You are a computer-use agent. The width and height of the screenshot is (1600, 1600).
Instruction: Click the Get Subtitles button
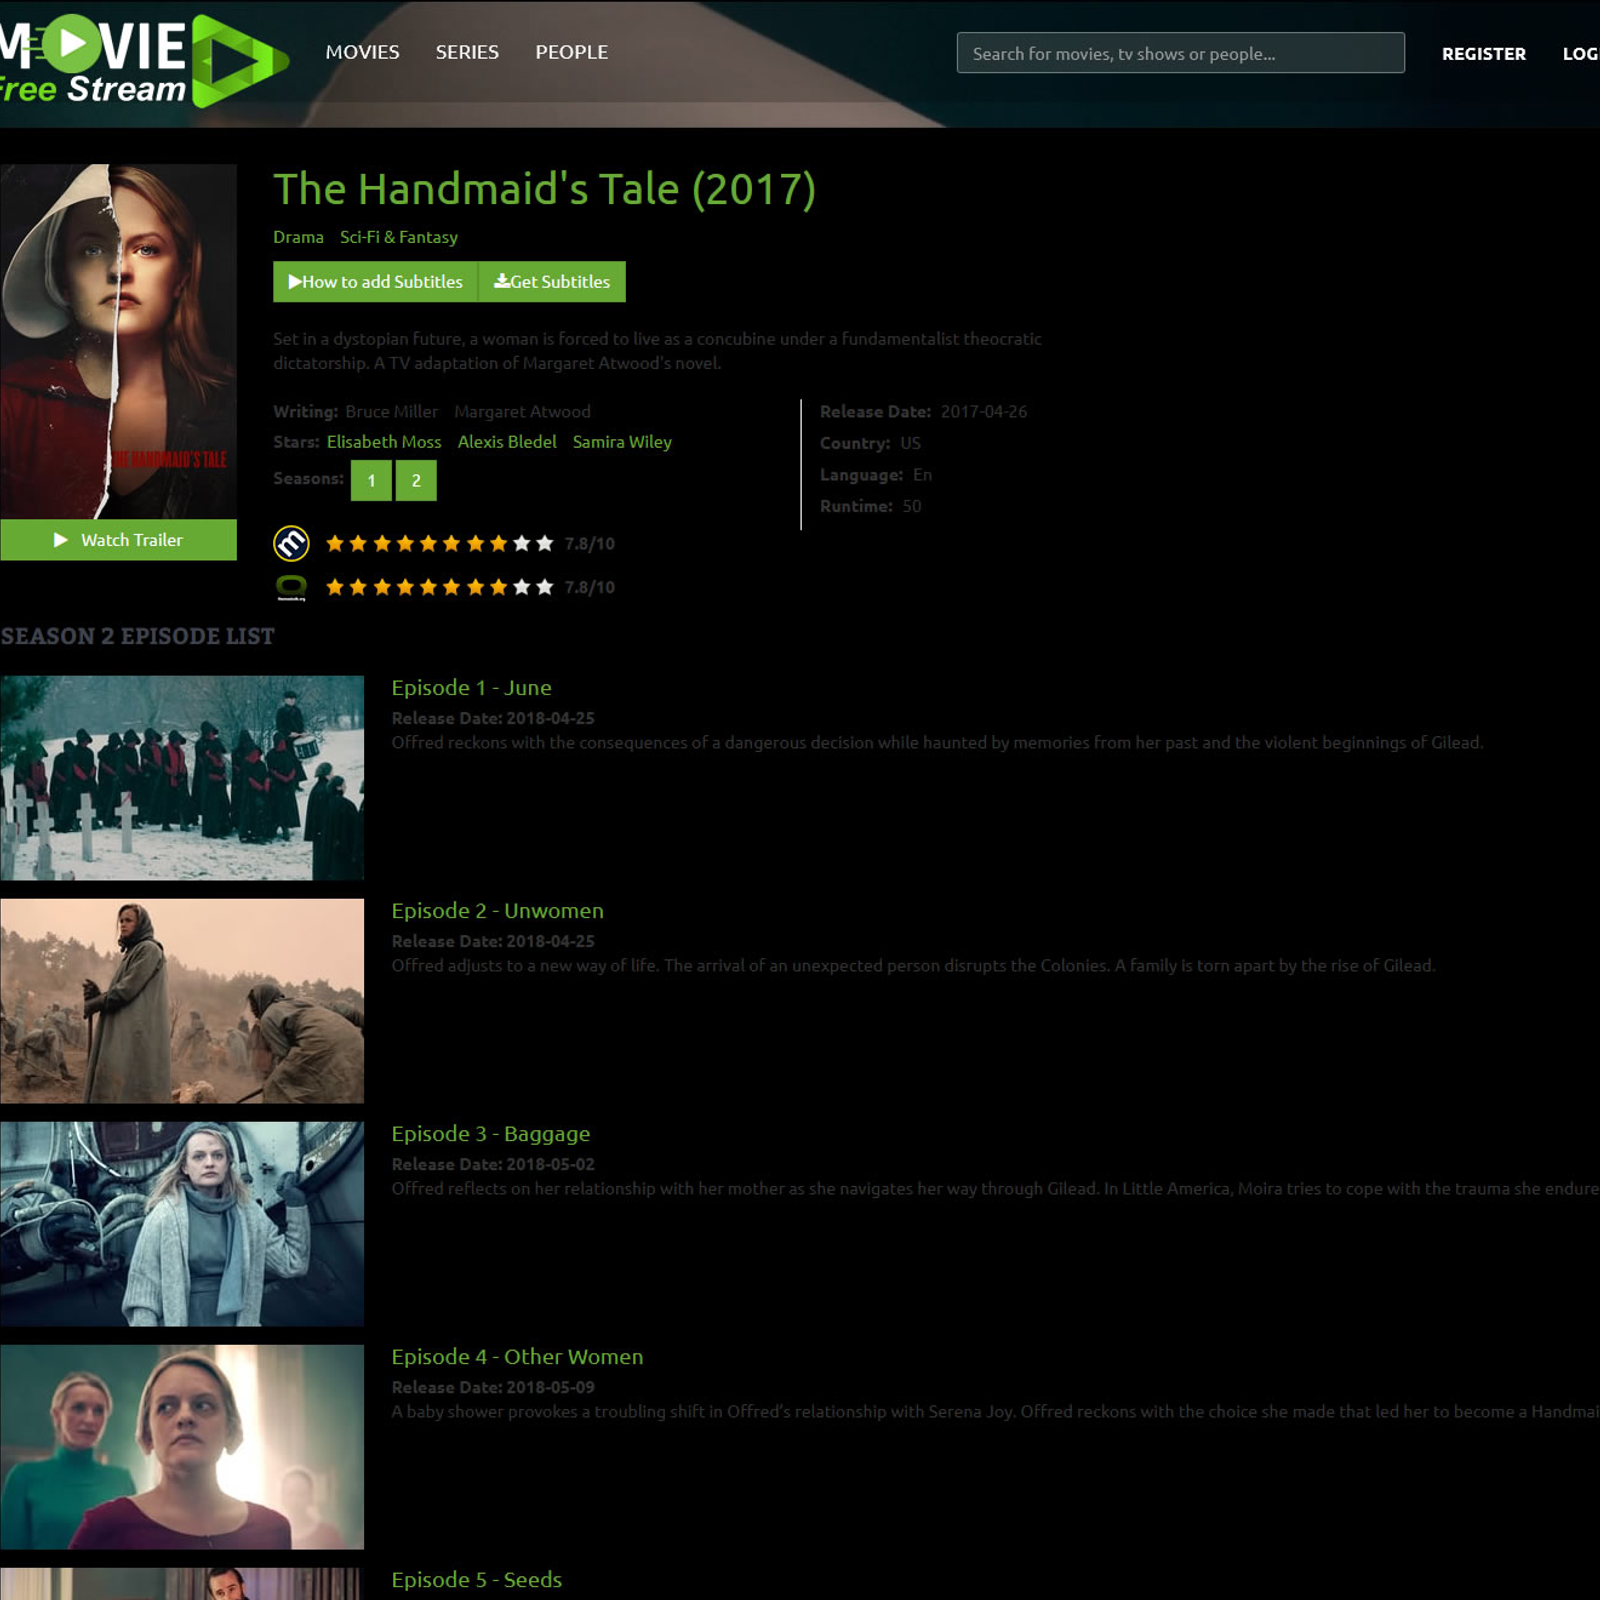(552, 282)
